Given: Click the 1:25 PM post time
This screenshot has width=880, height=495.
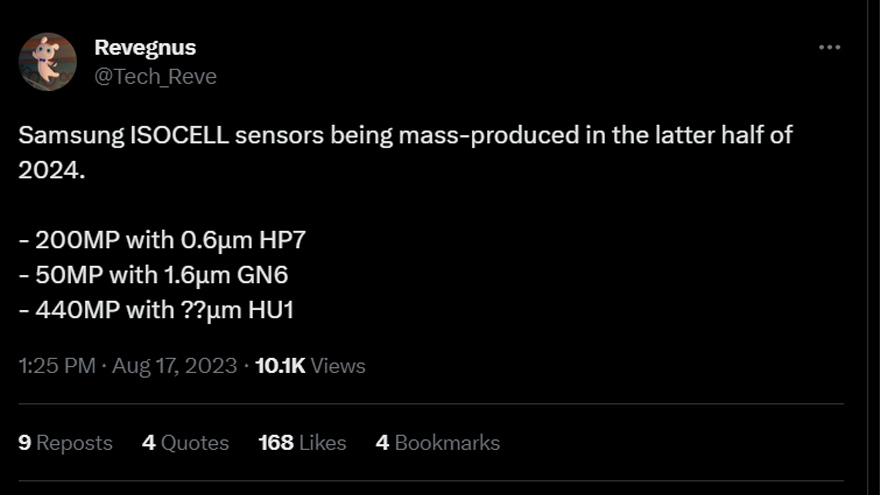Looking at the screenshot, I should (x=57, y=366).
